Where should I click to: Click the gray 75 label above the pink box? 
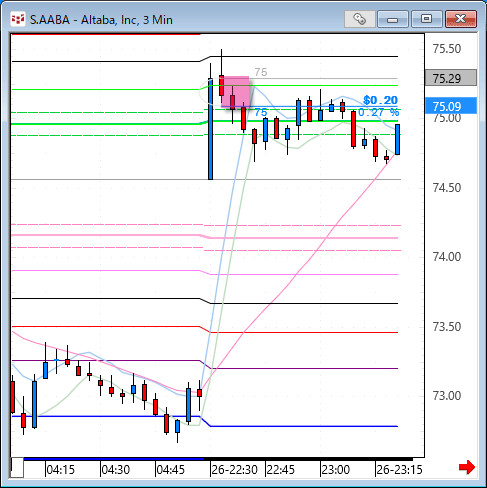[x=261, y=72]
